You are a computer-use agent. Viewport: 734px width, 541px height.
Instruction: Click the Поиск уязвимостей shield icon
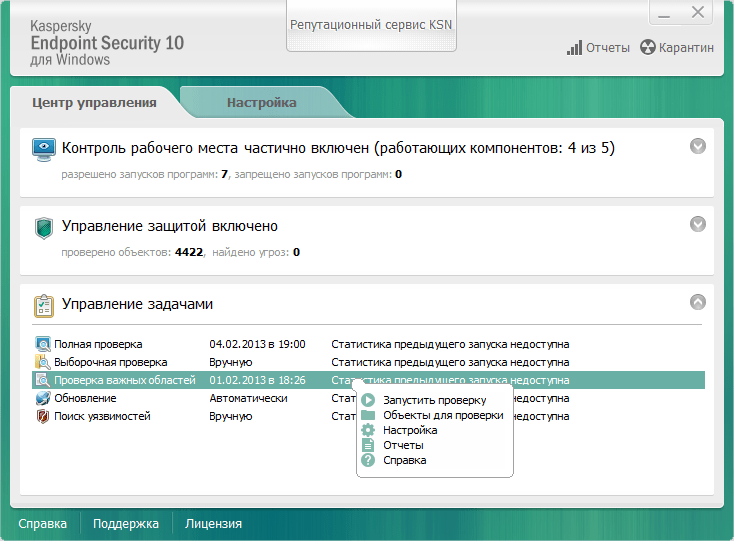43,416
